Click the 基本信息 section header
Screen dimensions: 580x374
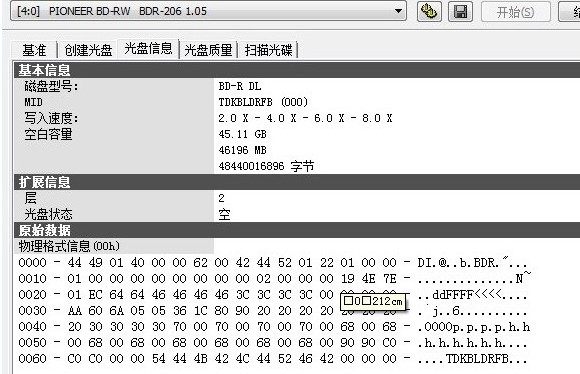pos(297,70)
